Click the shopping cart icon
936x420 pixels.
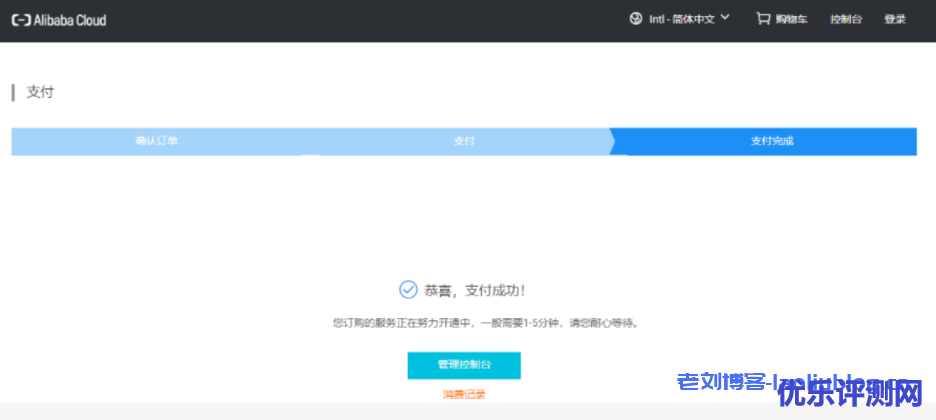click(x=763, y=19)
